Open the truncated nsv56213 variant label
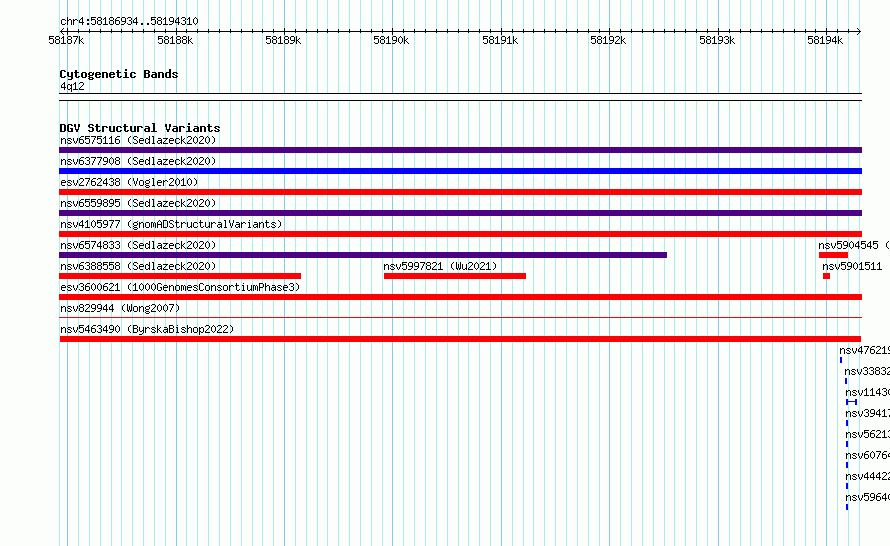Viewport: 890px width, 546px height. pos(867,434)
